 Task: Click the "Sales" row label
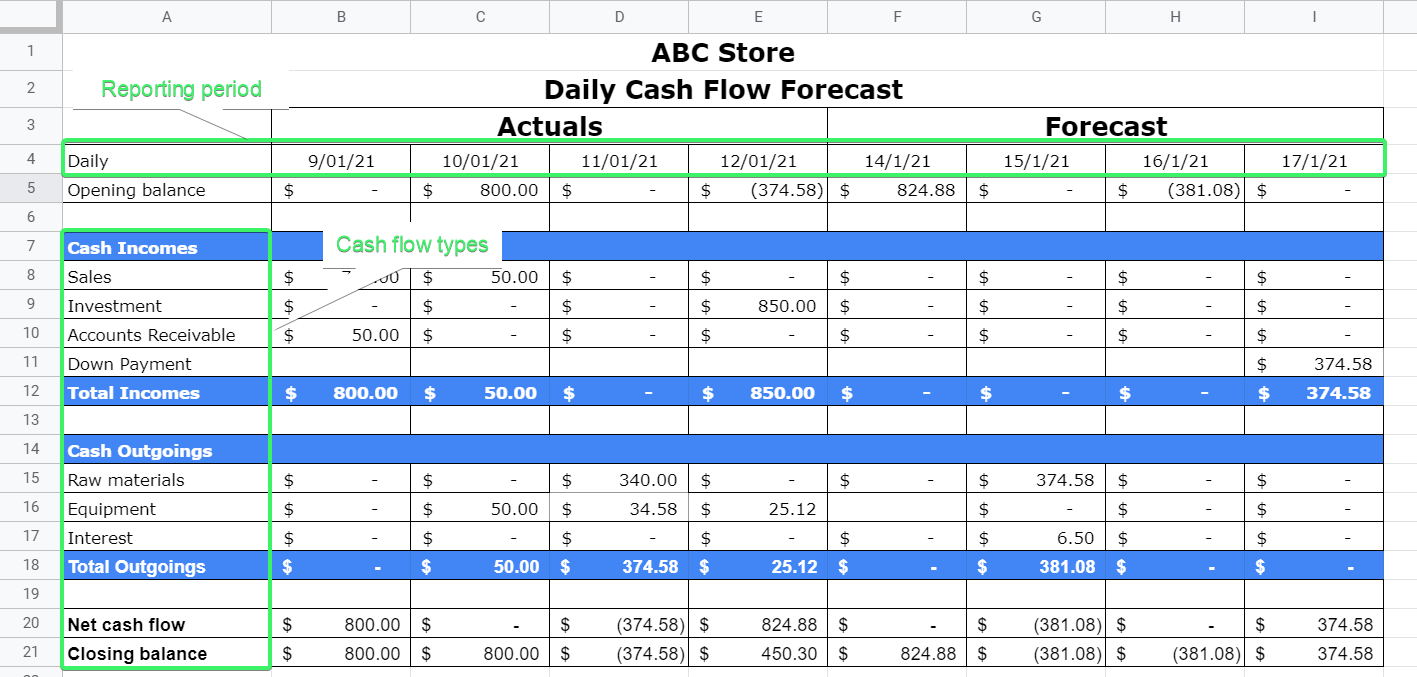89,277
